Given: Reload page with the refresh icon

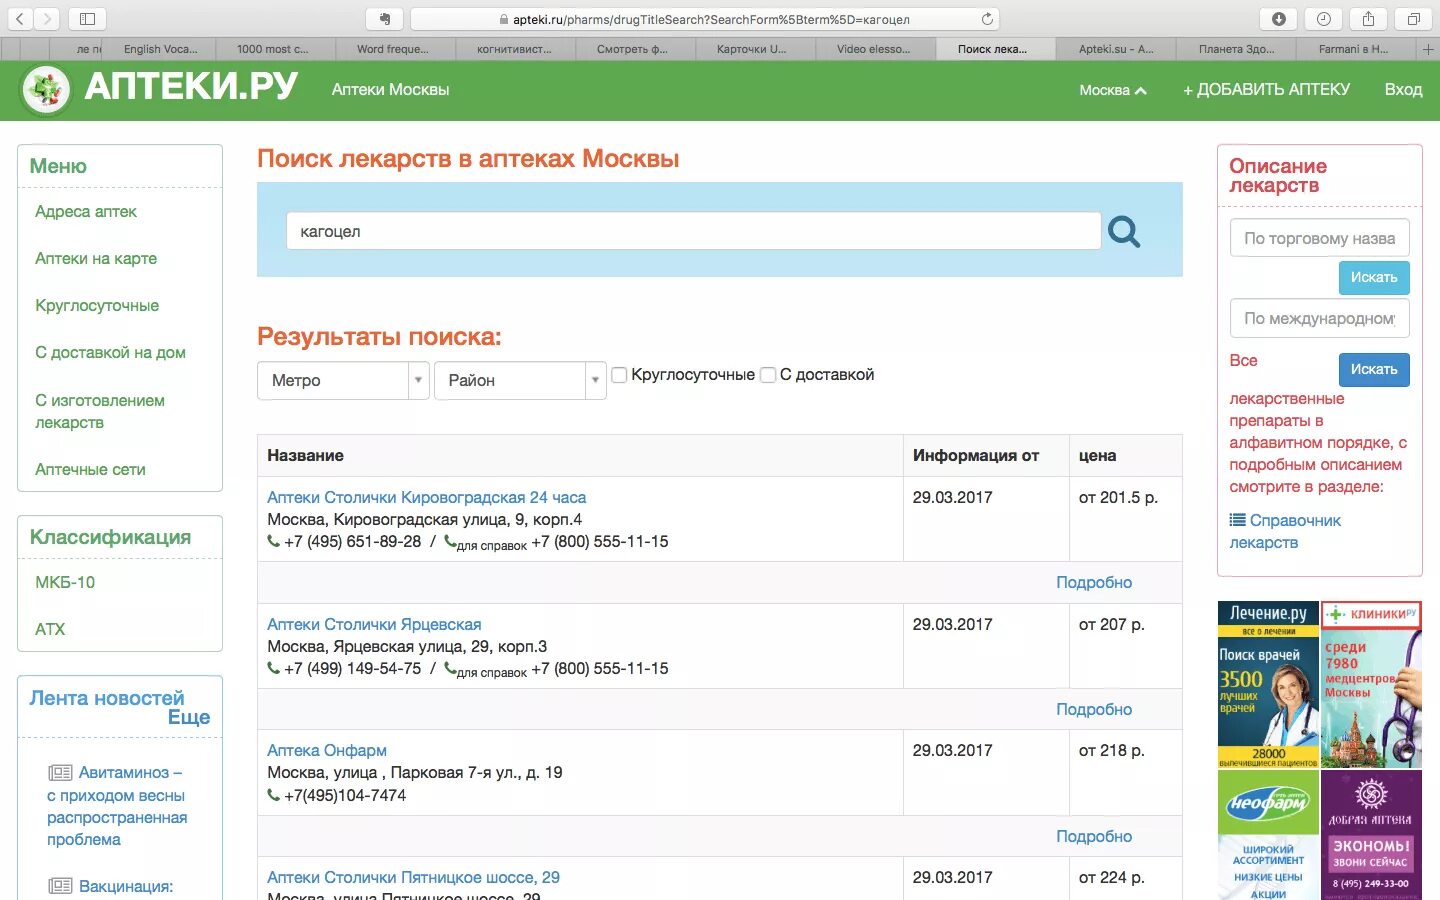Looking at the screenshot, I should tap(987, 19).
